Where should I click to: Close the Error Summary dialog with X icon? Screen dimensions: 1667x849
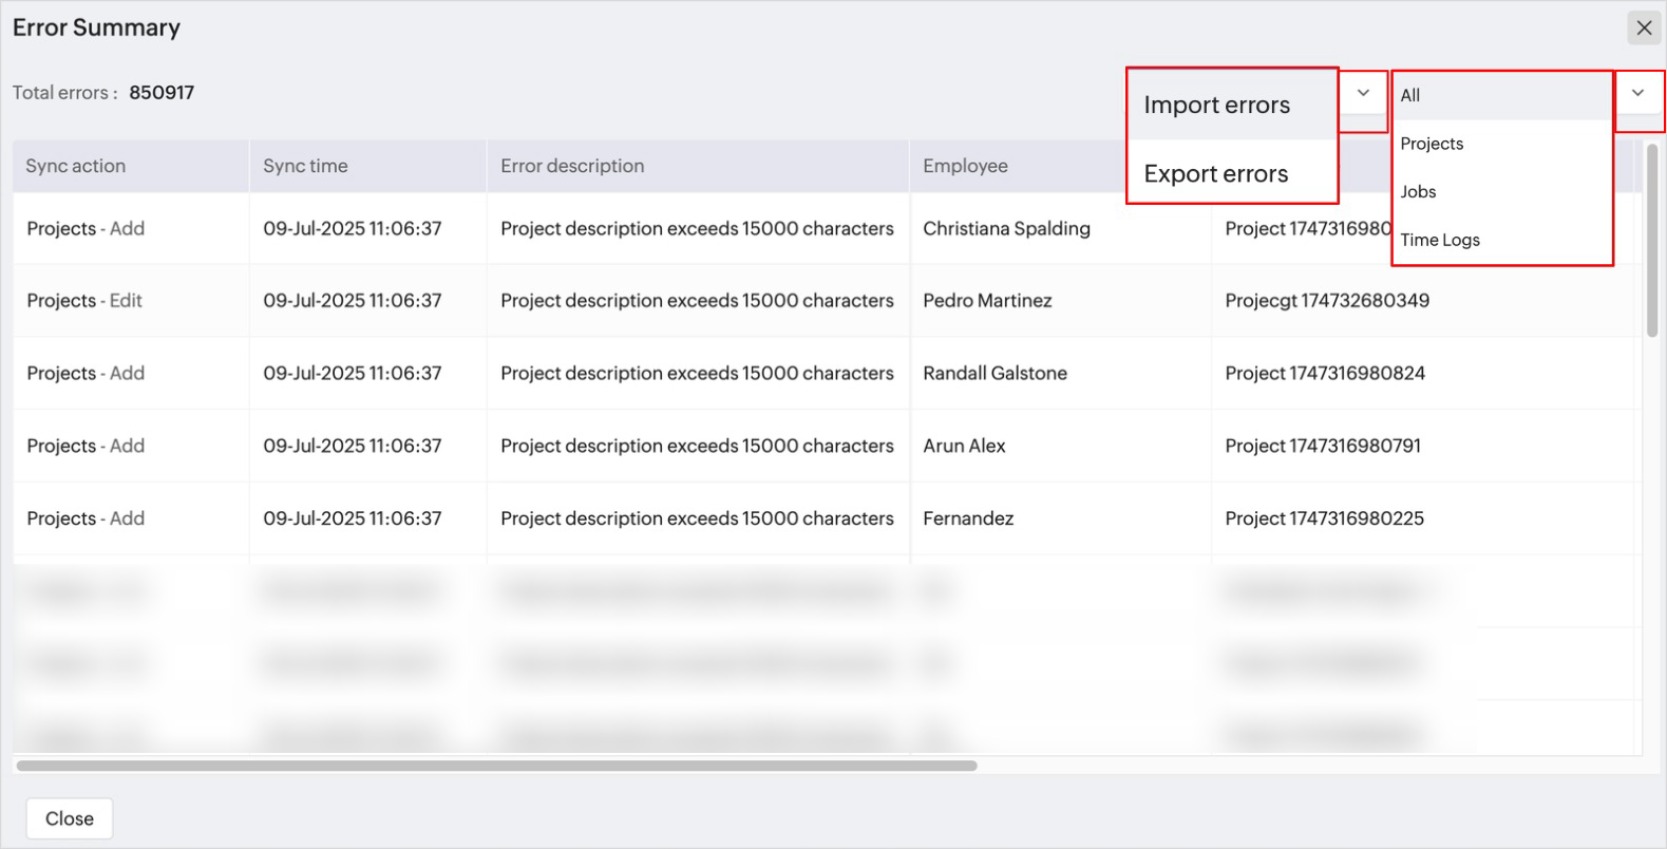pos(1644,28)
